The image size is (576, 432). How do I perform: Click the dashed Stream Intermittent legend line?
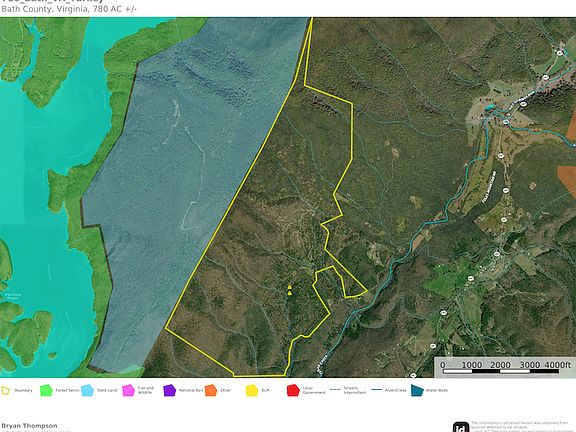tap(335, 390)
